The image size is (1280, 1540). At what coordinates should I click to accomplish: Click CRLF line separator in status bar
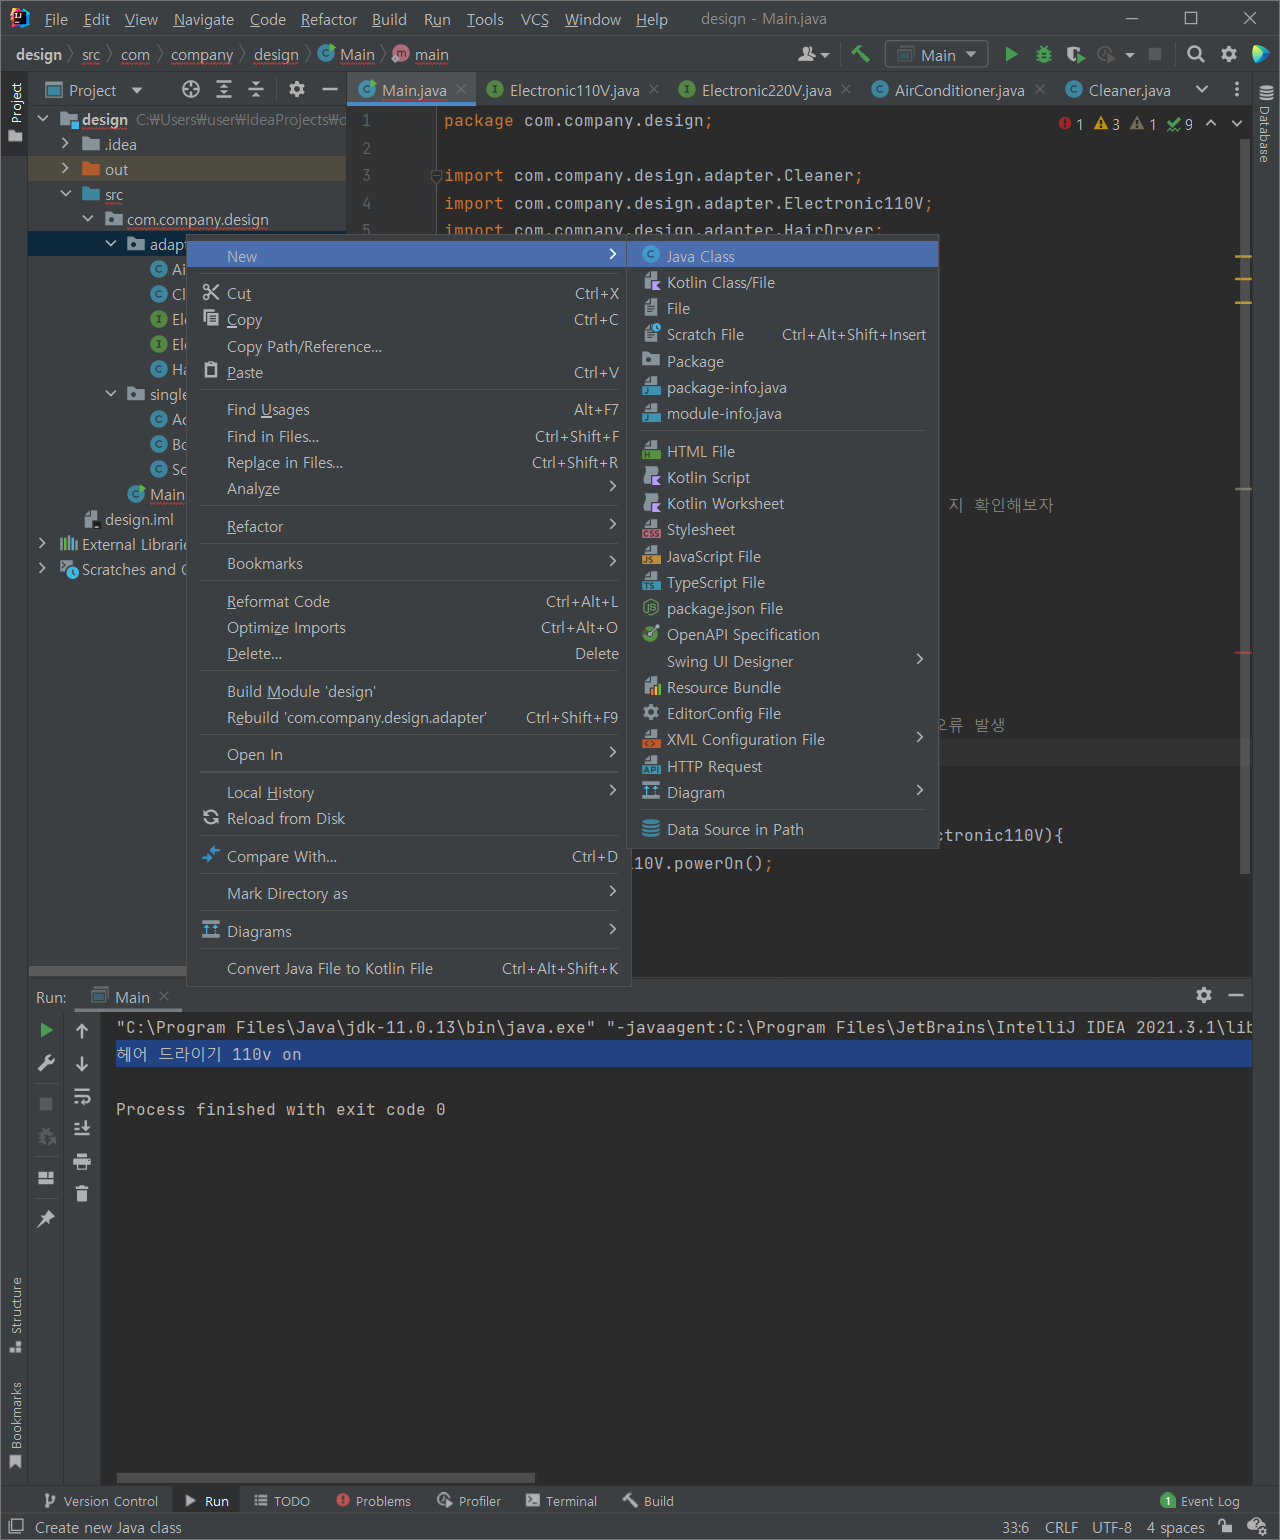[x=1061, y=1527]
